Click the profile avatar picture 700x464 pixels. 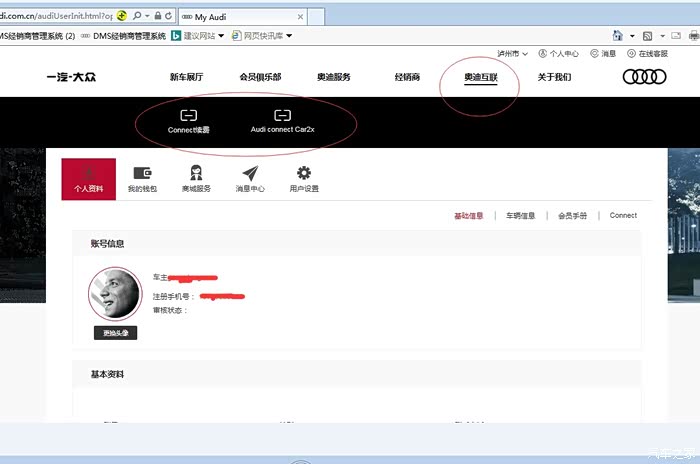click(115, 294)
